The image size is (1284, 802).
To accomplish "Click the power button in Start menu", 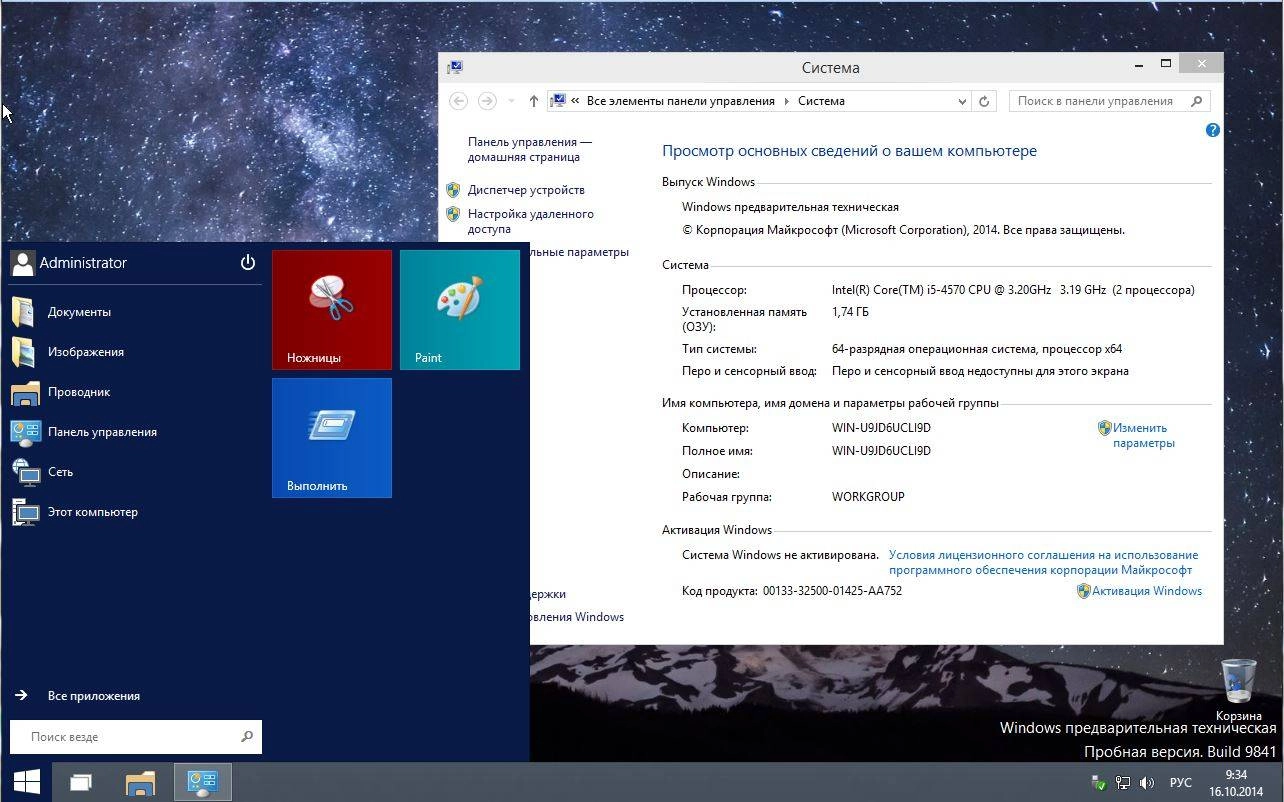I will click(x=248, y=263).
